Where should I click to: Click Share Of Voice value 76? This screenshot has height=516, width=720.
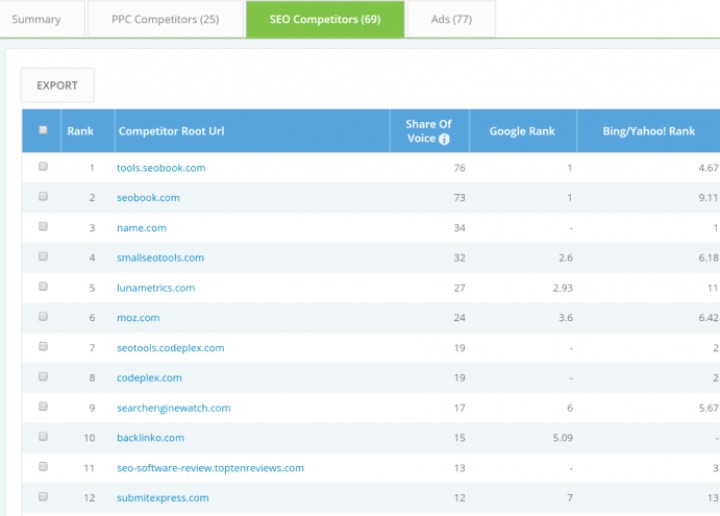tap(460, 168)
